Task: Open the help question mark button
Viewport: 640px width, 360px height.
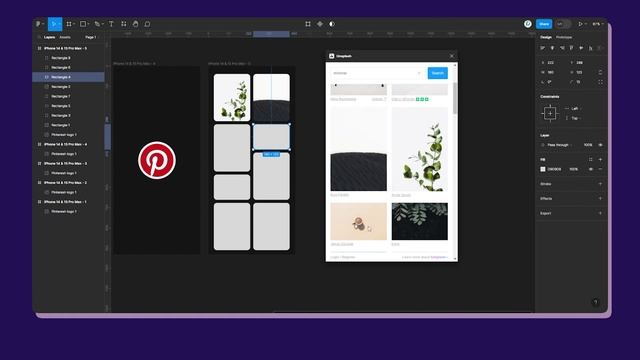Action: tap(596, 302)
